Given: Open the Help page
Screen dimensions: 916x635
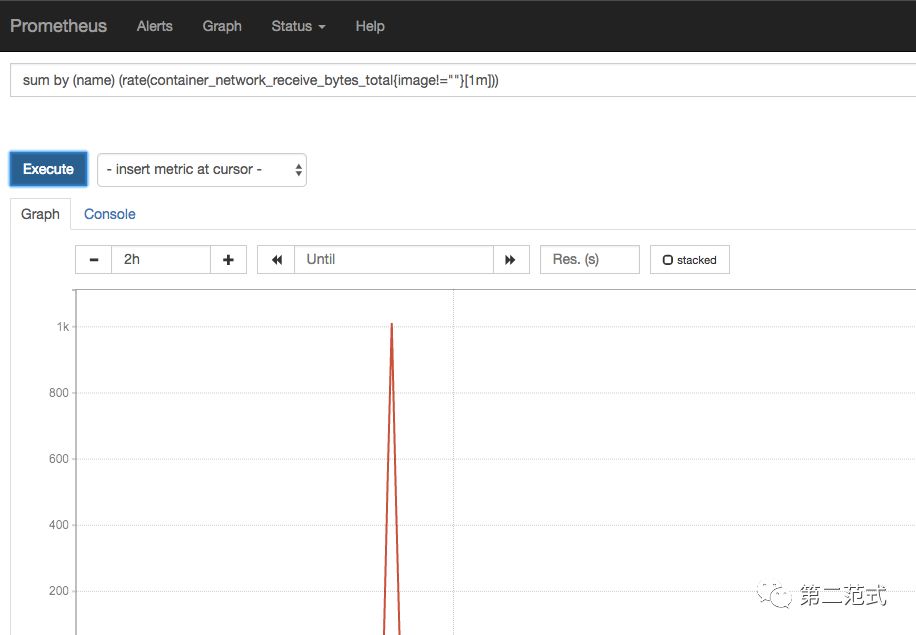Looking at the screenshot, I should click(370, 26).
